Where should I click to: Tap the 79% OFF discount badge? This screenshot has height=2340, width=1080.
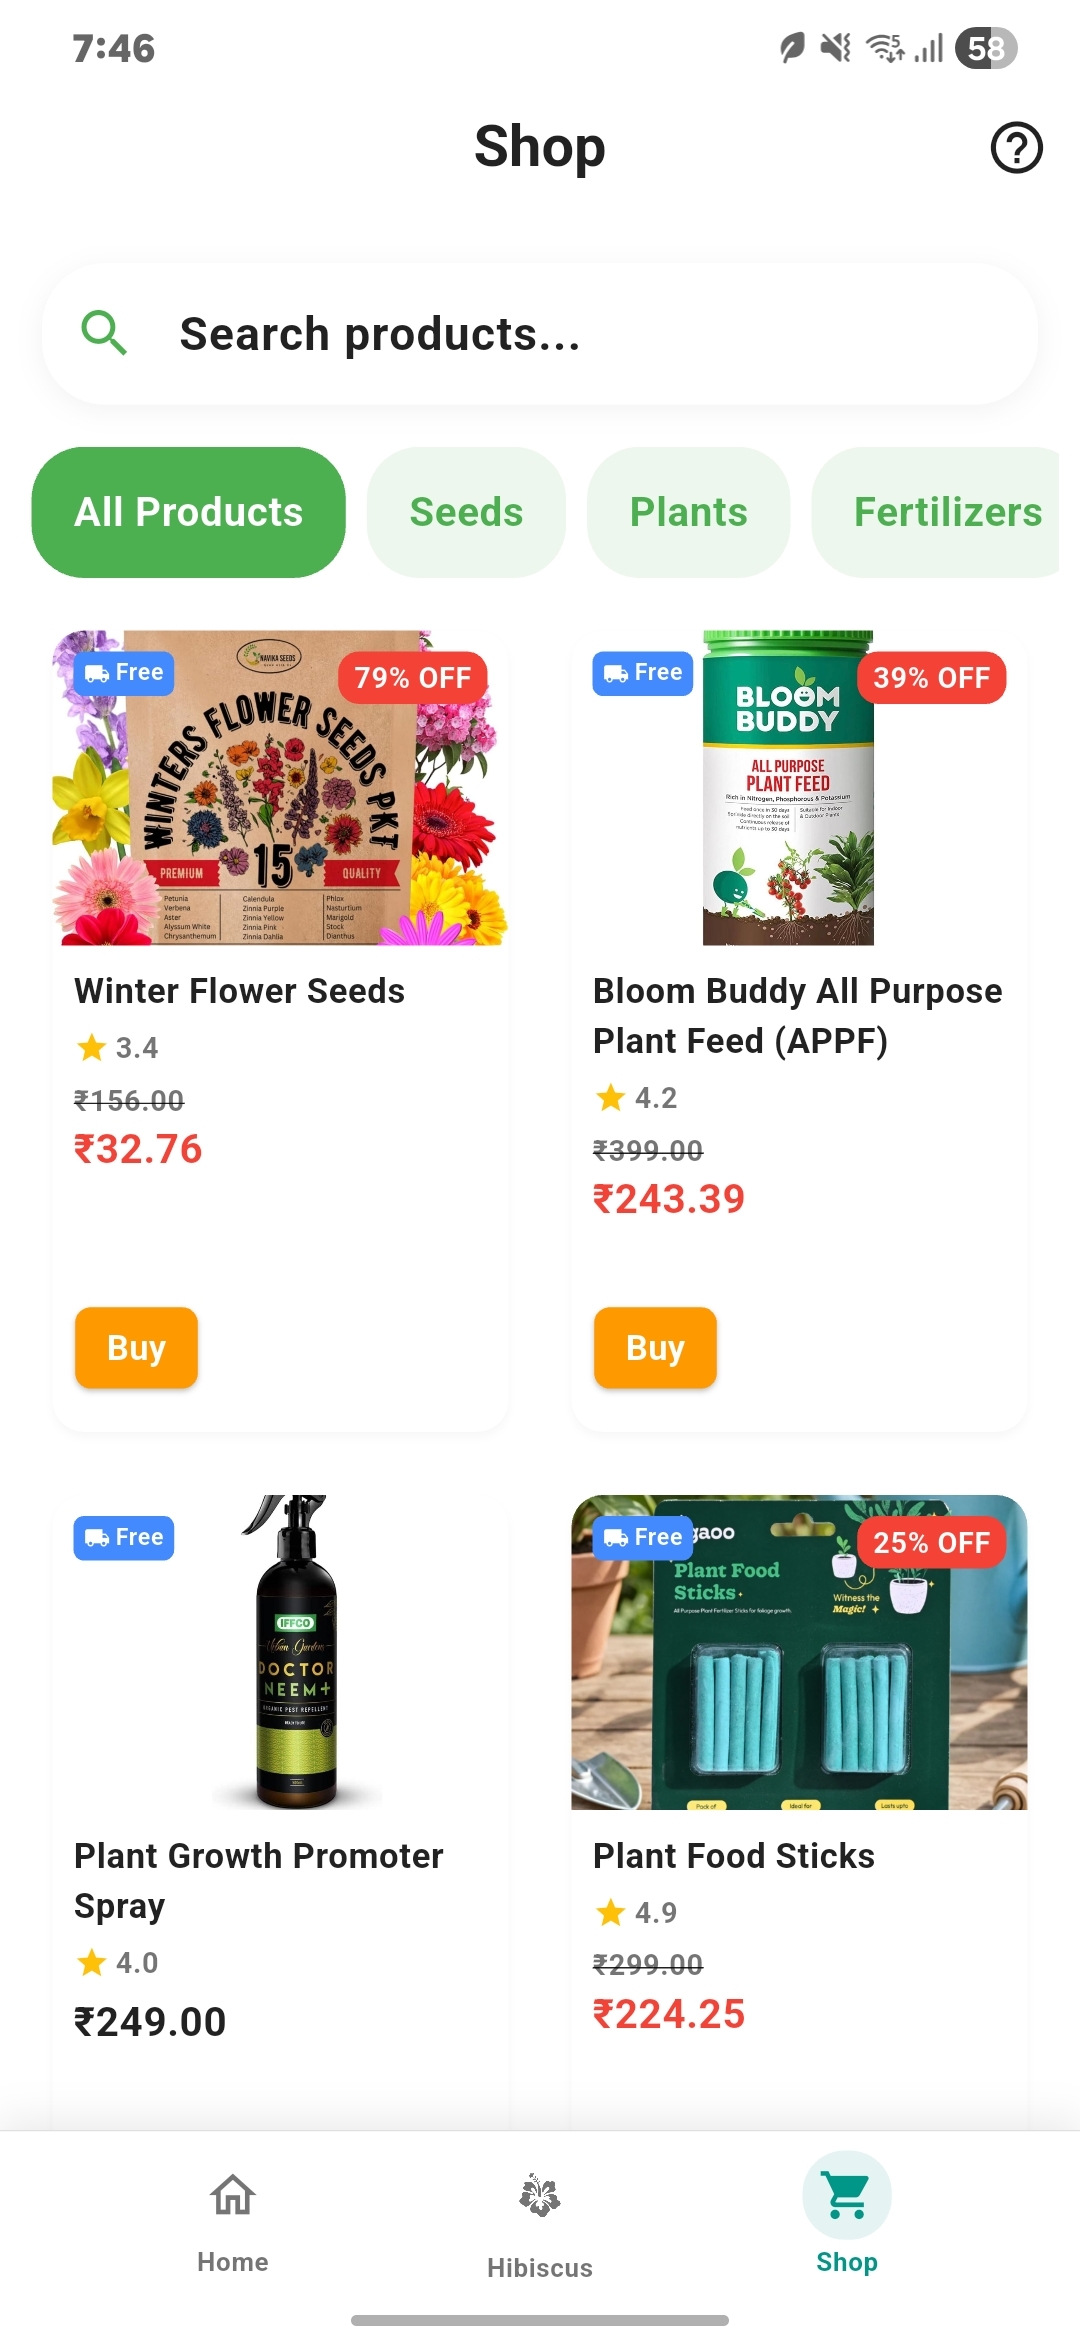(413, 678)
